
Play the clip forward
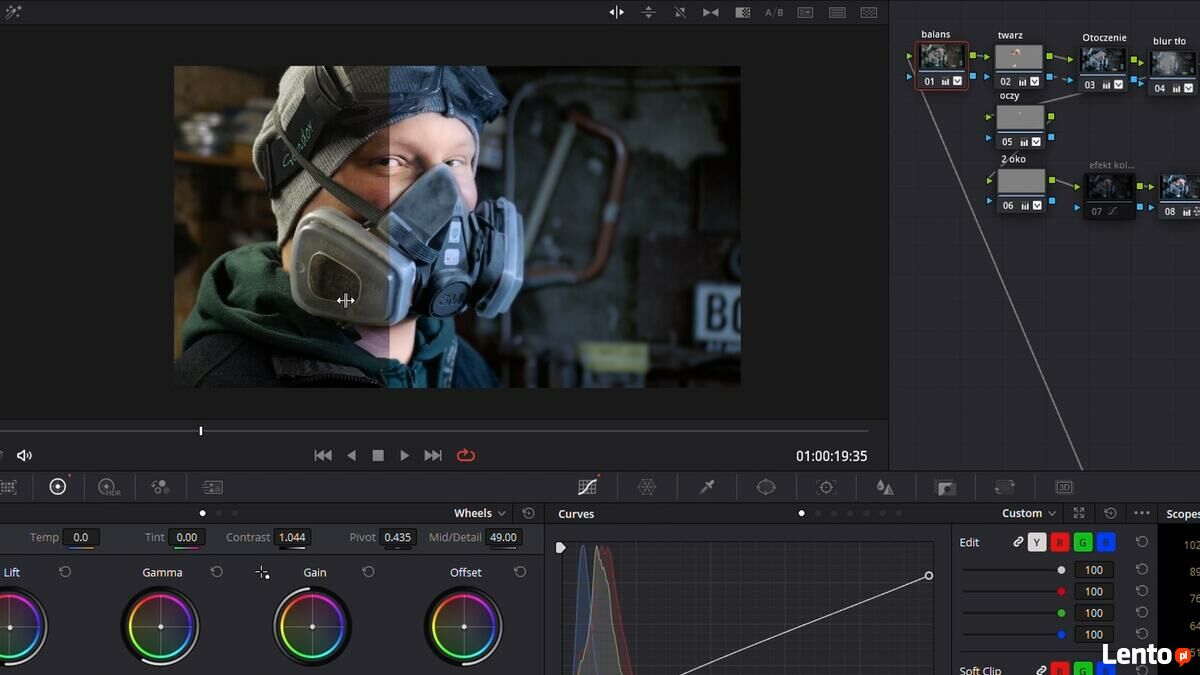pos(405,455)
